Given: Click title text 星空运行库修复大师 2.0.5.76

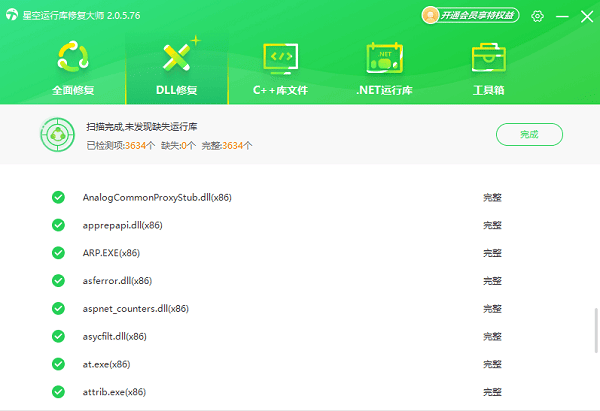Looking at the screenshot, I should pos(81,15).
